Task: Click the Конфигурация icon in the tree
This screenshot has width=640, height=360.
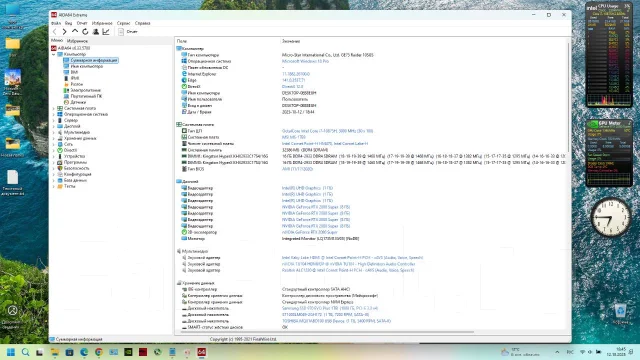Action: click(x=60, y=174)
